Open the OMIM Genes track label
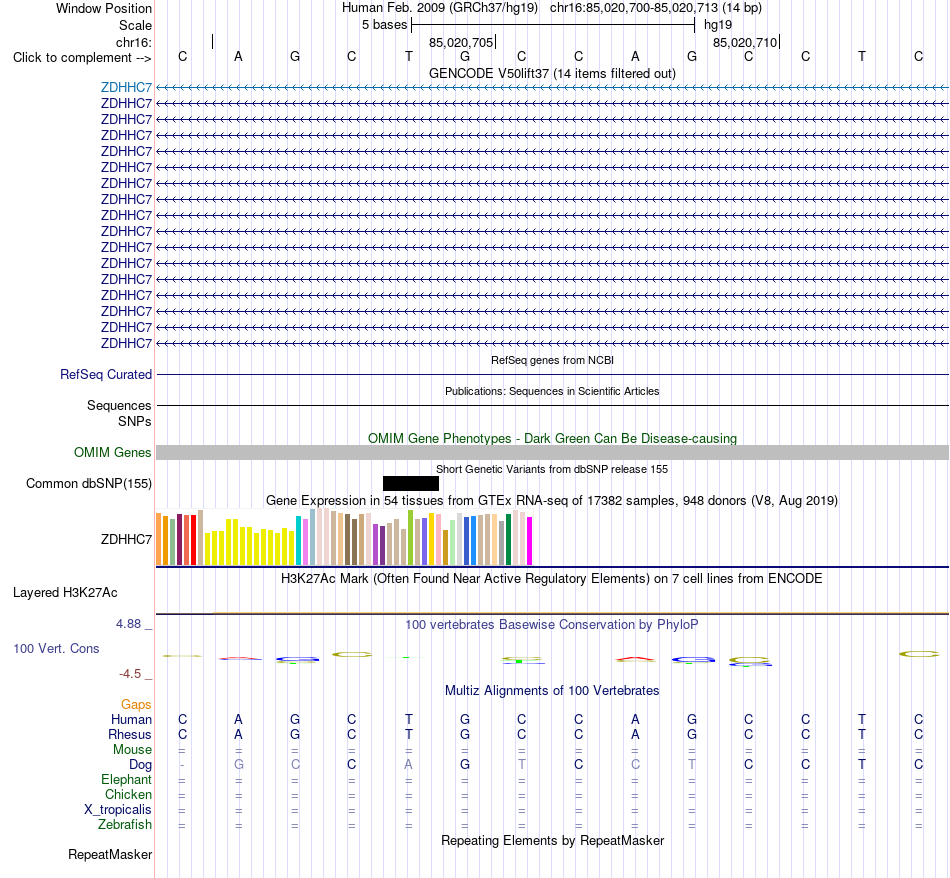950x878 pixels. [113, 453]
